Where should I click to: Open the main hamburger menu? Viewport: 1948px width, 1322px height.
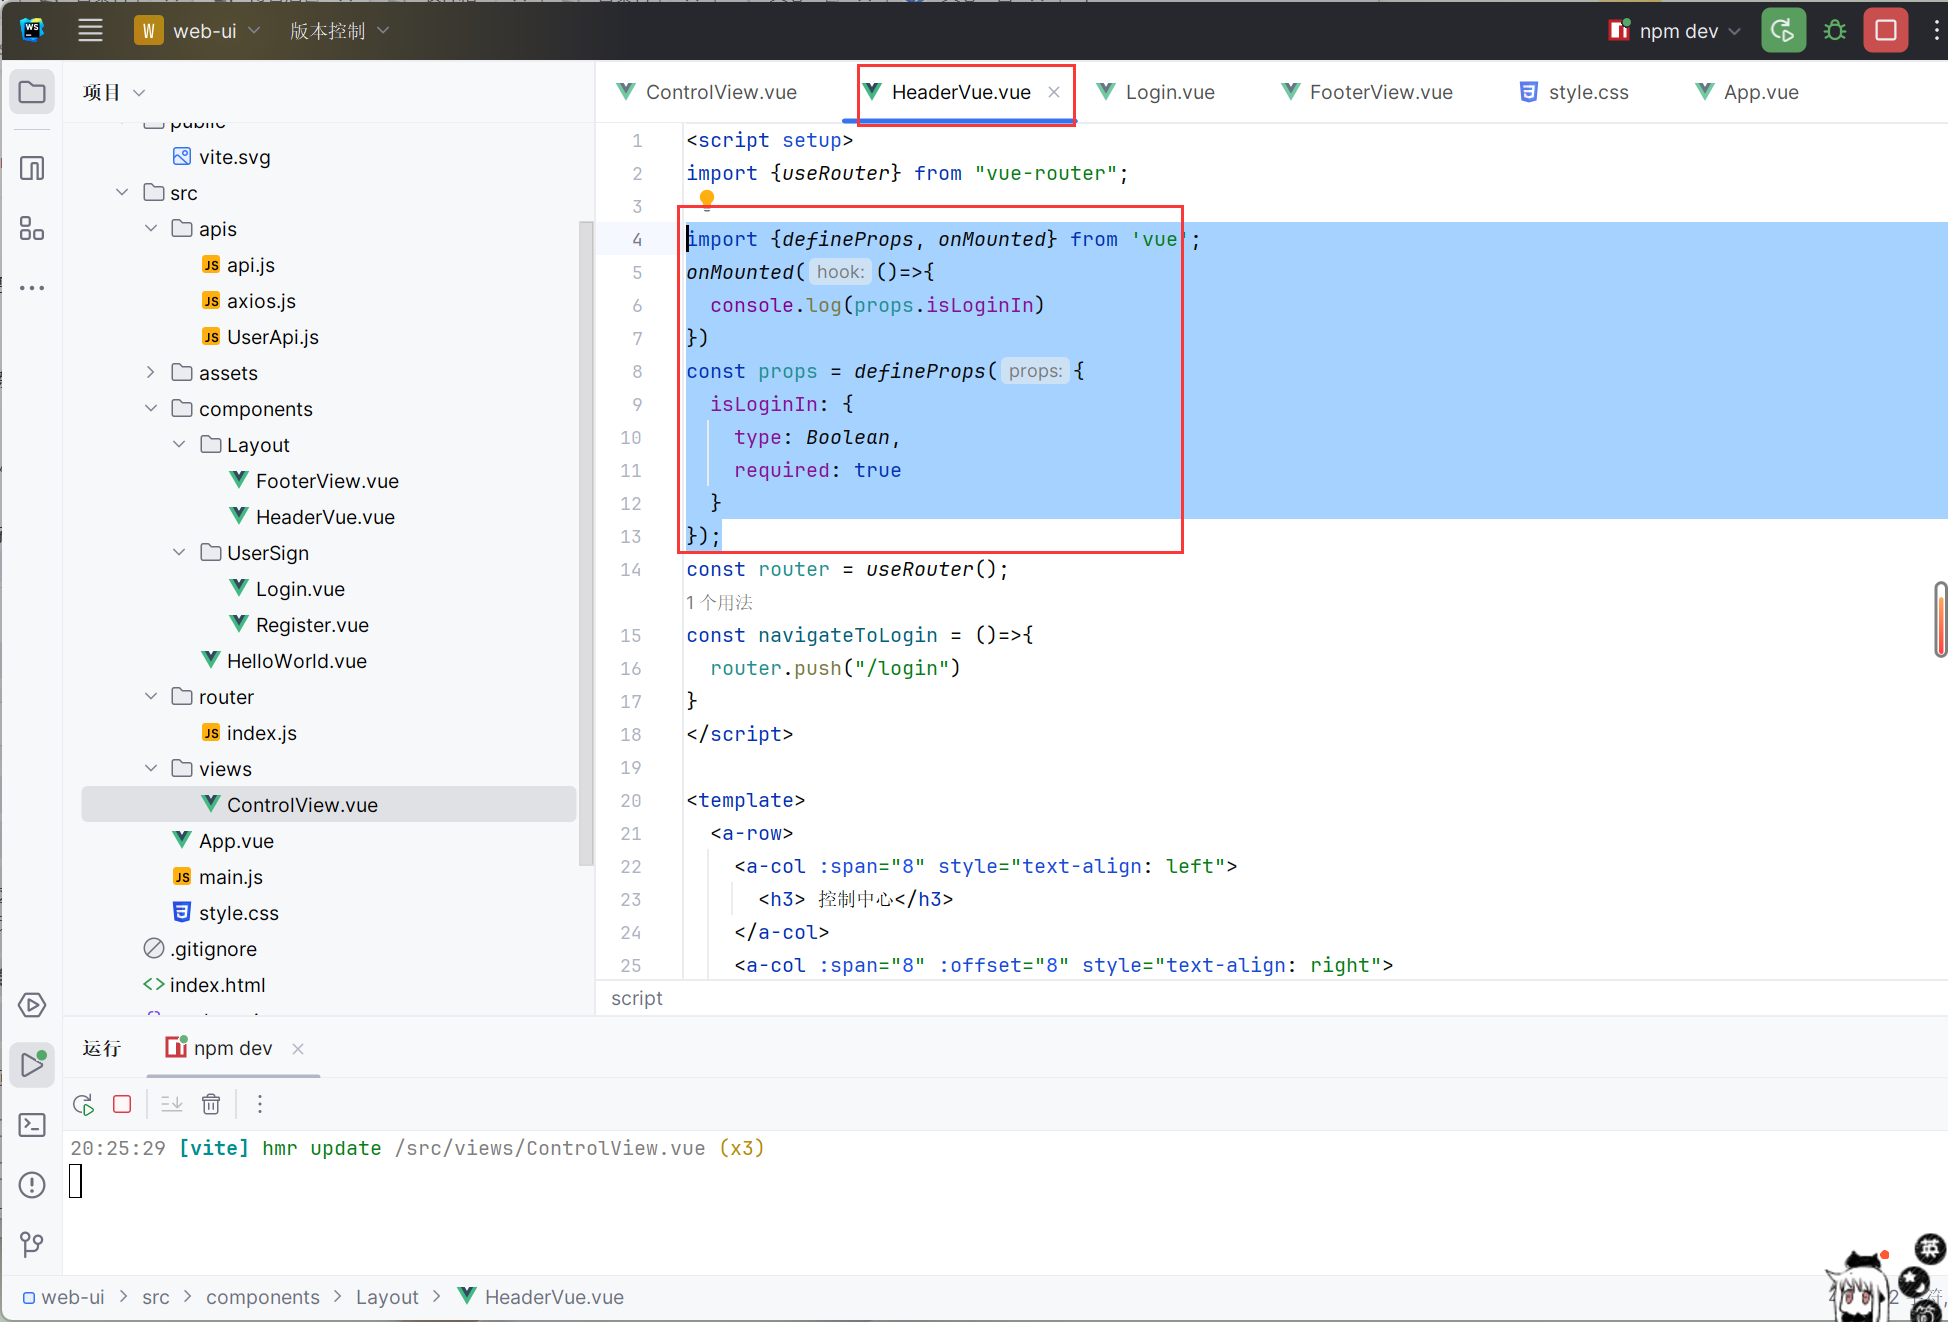coord(90,30)
